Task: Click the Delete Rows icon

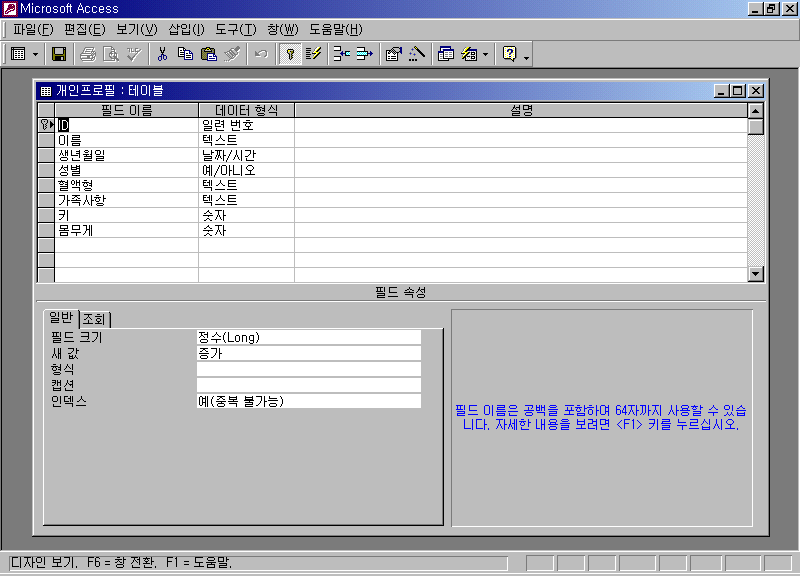Action: (364, 54)
